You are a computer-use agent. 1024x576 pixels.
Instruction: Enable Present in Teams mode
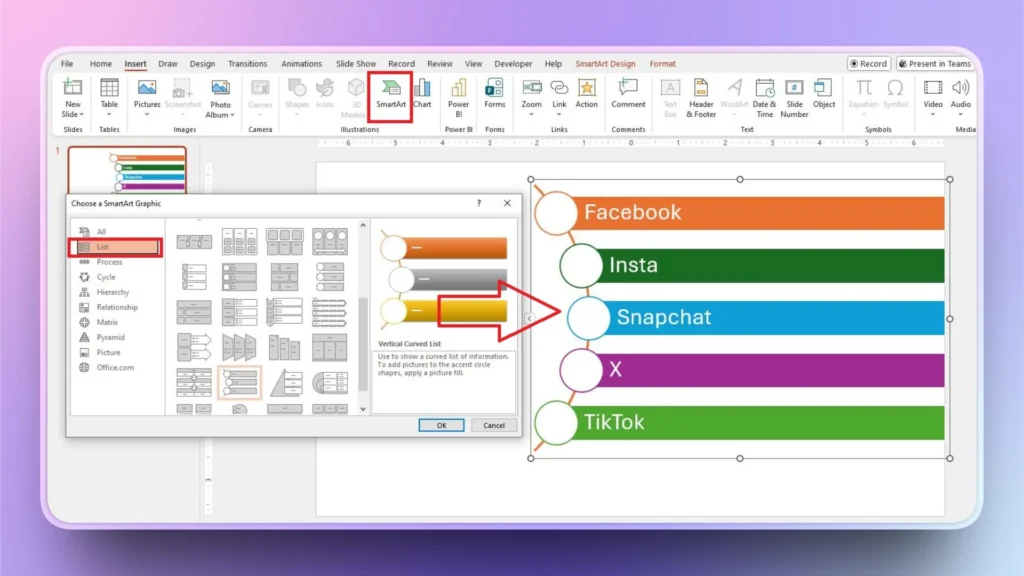(x=934, y=63)
